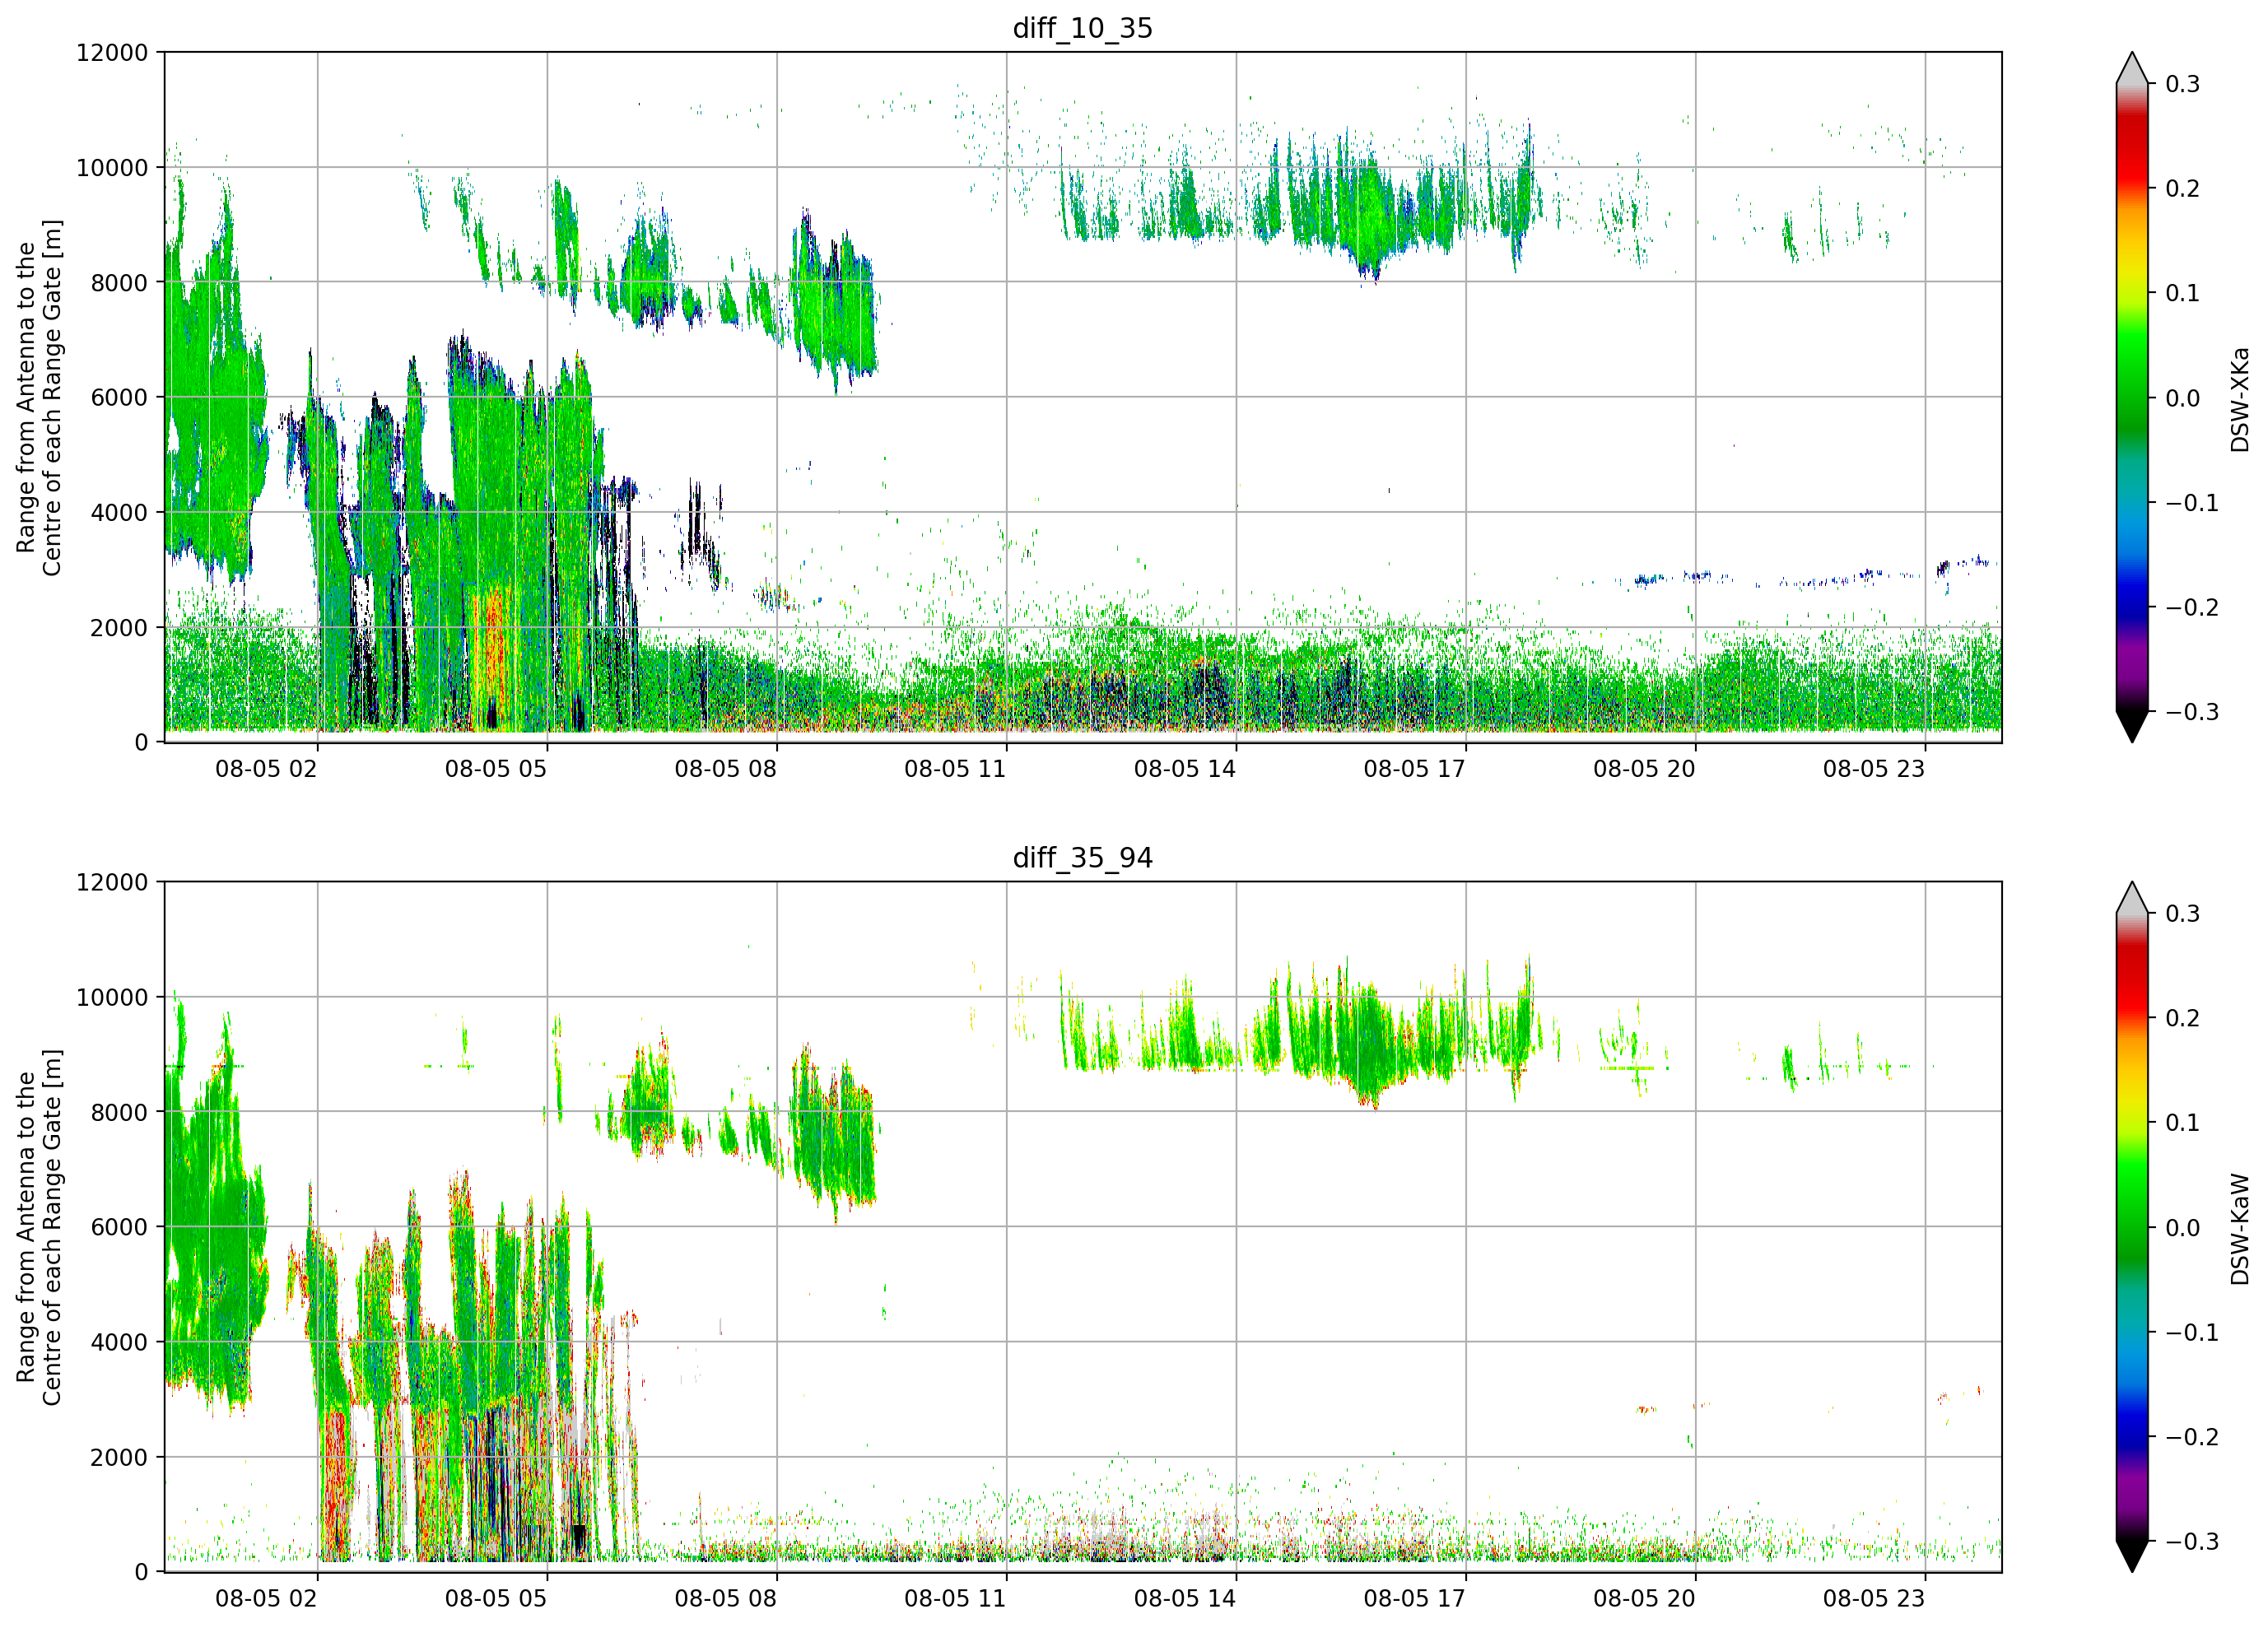Screen dimensions: 2268x1628
Task: Select the DSW-XKa colorbar label
Action: tap(2239, 399)
